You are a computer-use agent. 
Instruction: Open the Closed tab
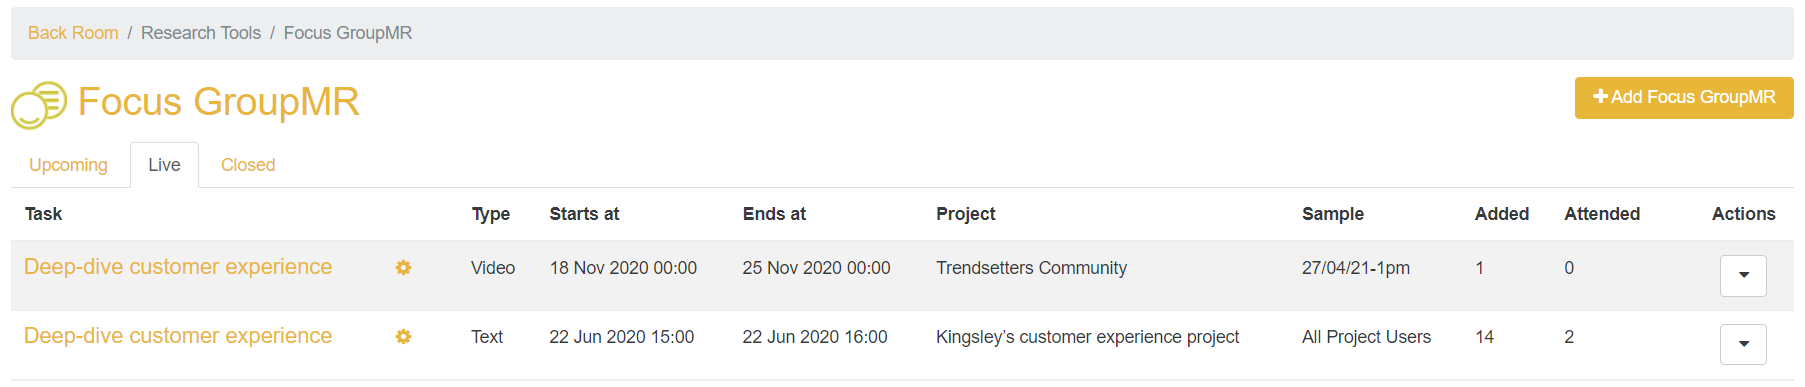[248, 165]
